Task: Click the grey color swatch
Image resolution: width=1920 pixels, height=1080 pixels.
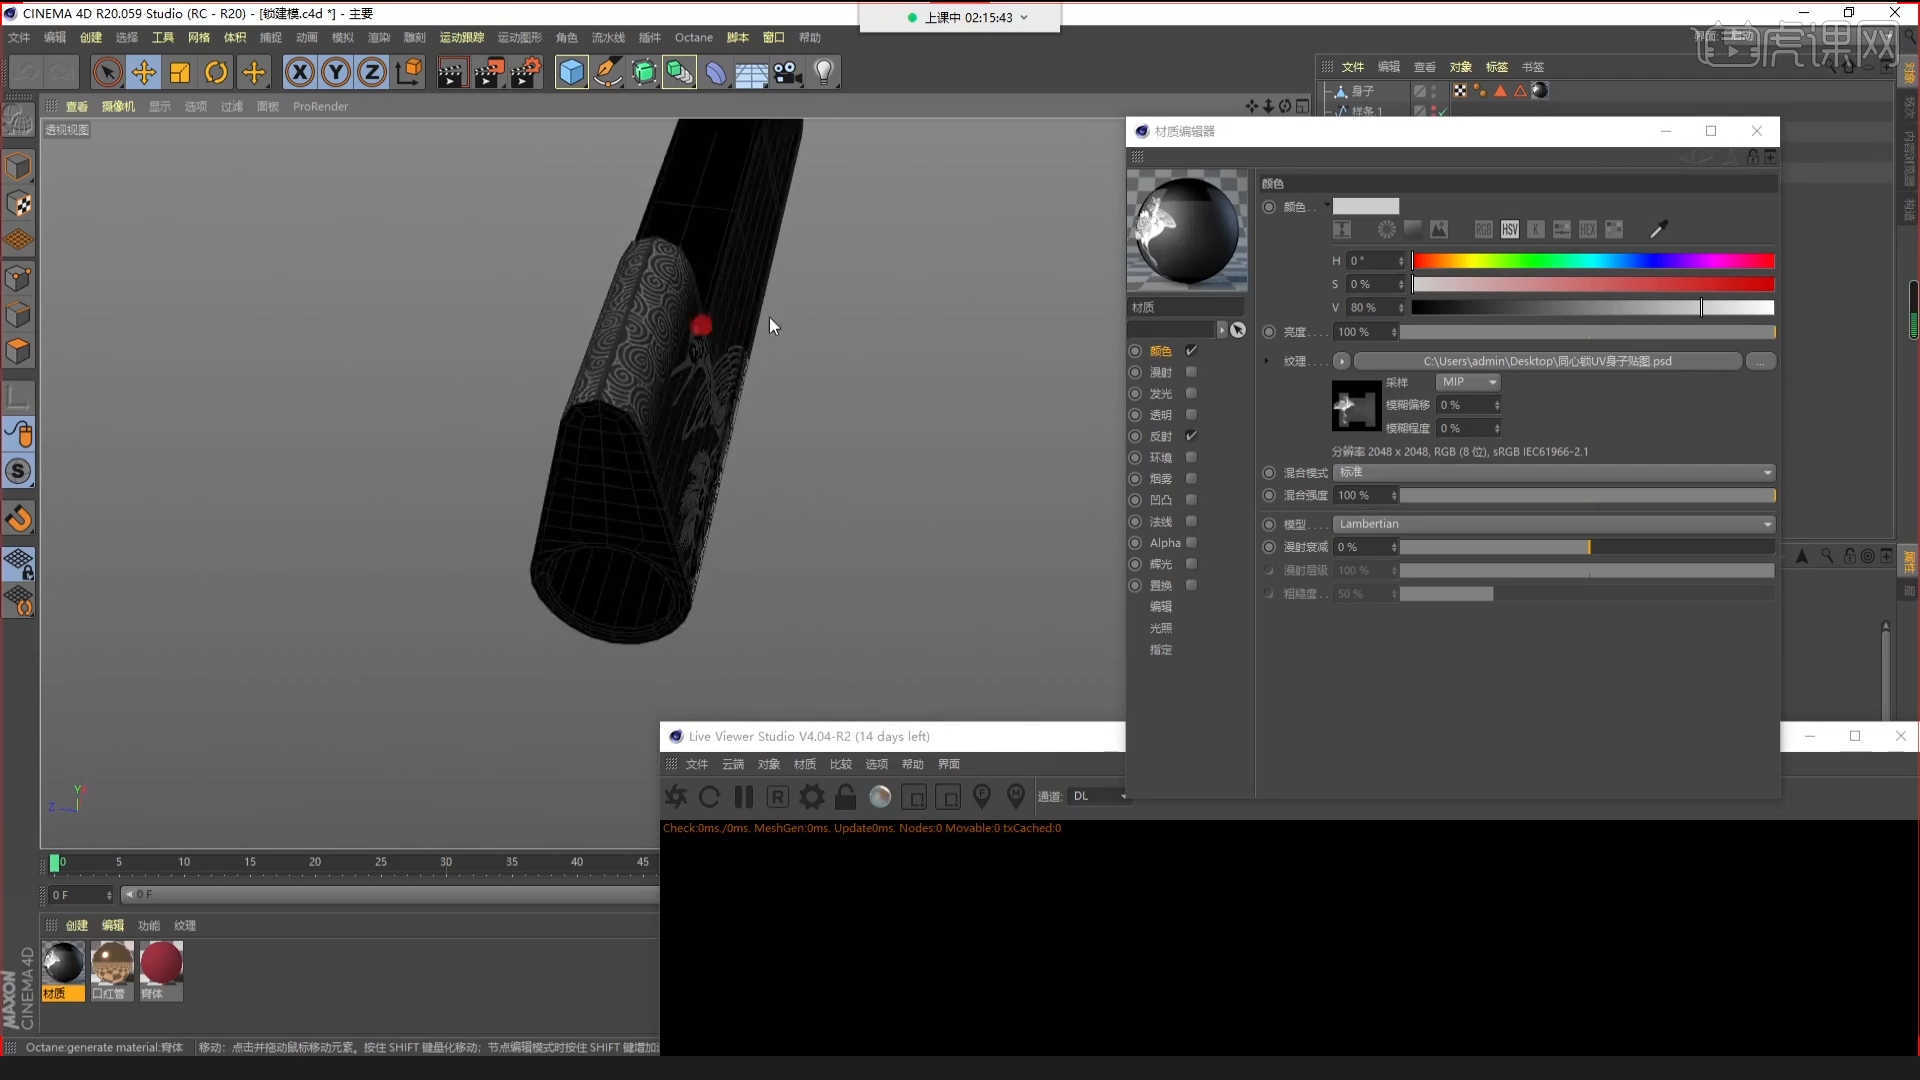Action: 1366,206
